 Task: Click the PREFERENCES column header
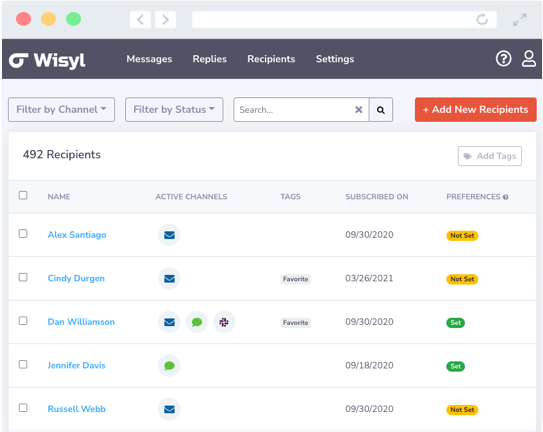(473, 197)
